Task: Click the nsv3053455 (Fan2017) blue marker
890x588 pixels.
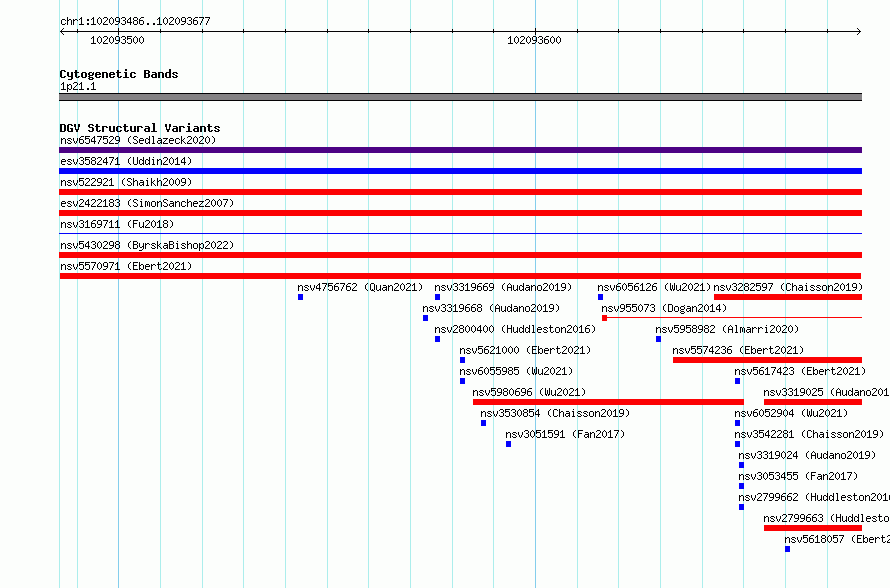Action: (741, 486)
